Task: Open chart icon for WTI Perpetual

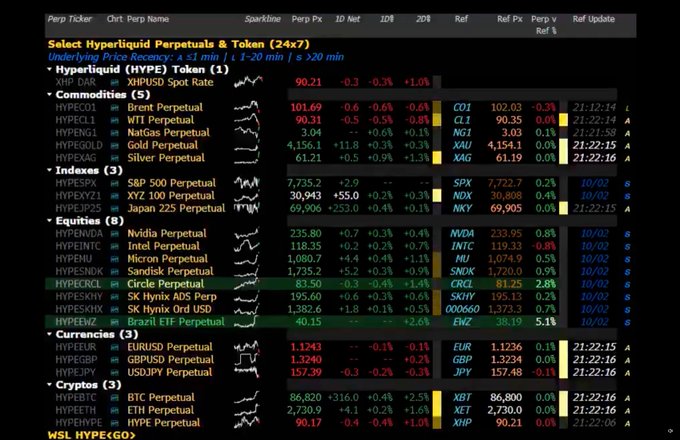Action: [x=114, y=120]
